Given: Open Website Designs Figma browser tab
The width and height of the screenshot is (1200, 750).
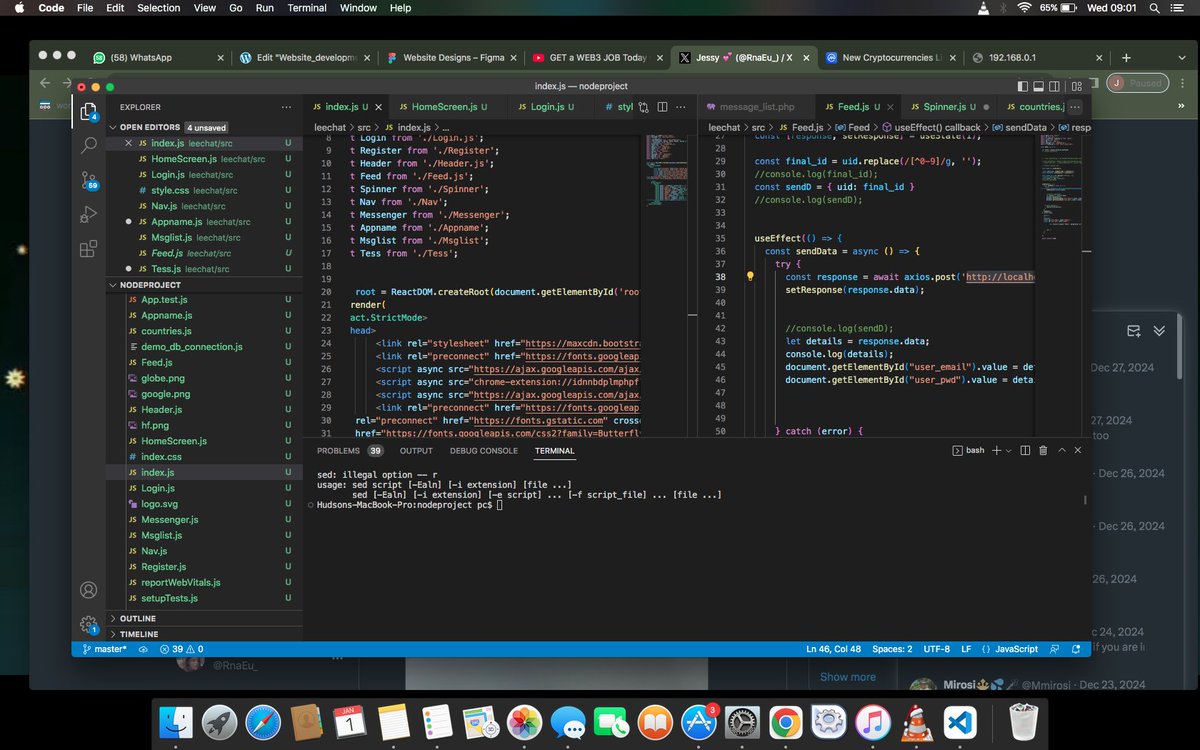Looking at the screenshot, I should (x=455, y=58).
